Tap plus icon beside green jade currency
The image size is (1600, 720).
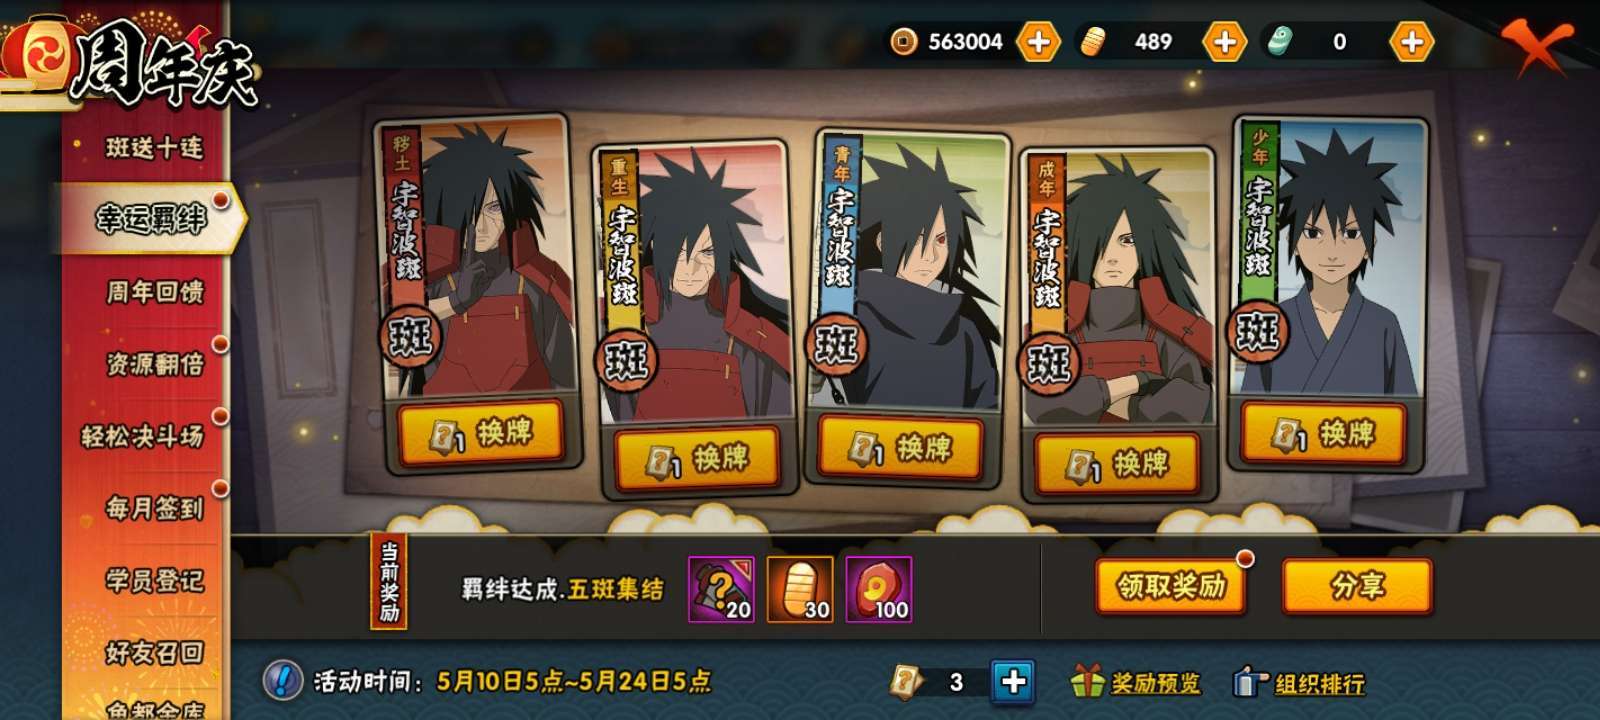coord(1412,42)
